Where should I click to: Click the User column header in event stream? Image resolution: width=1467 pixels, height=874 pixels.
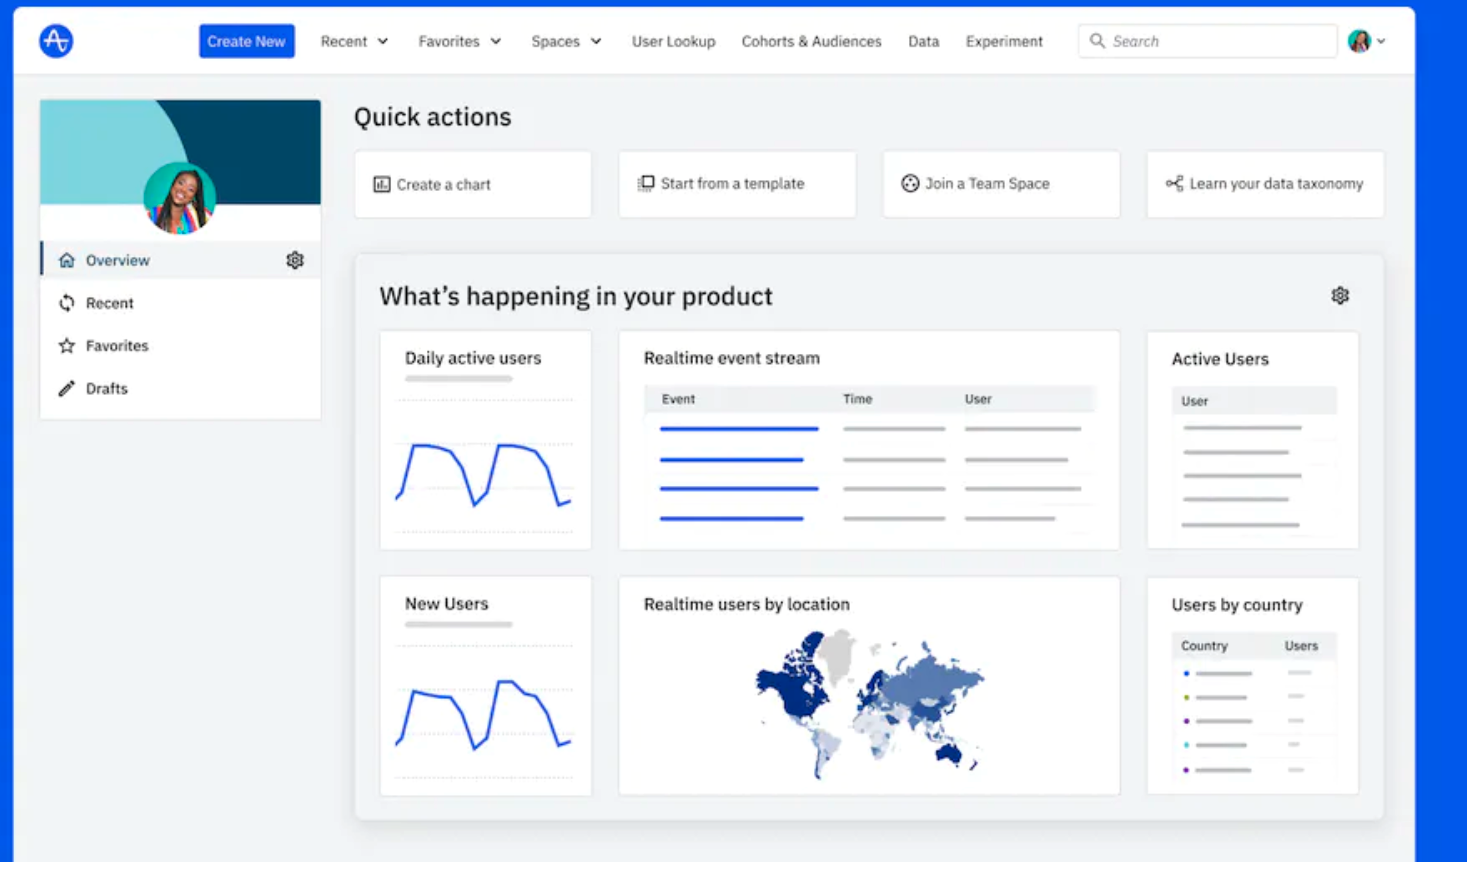[x=978, y=399]
